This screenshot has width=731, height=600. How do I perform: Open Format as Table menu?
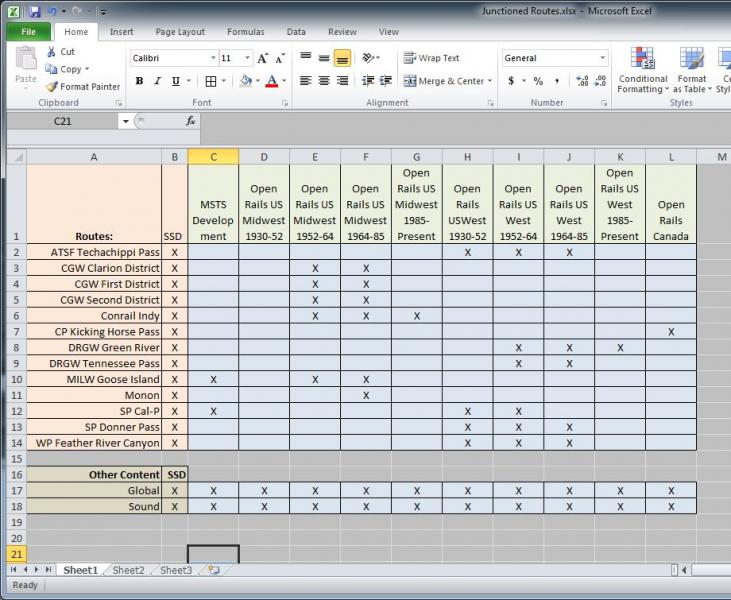coord(692,70)
